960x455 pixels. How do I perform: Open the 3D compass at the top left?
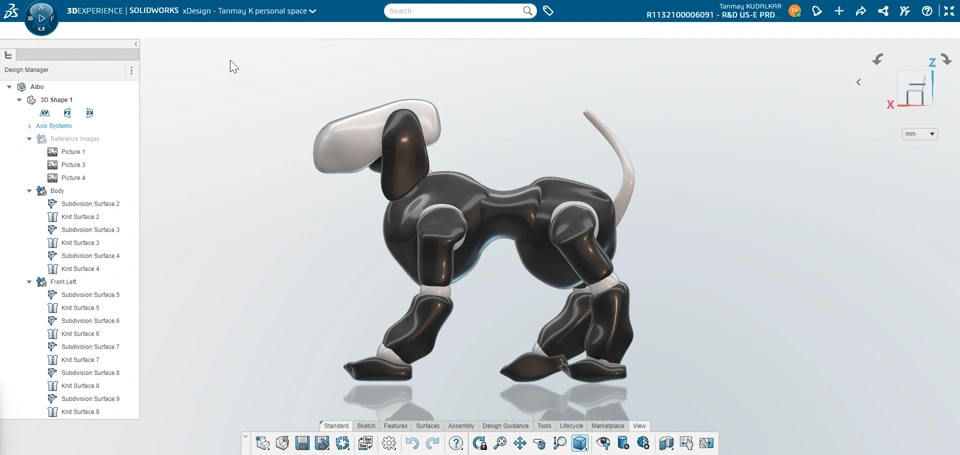pyautogui.click(x=41, y=18)
